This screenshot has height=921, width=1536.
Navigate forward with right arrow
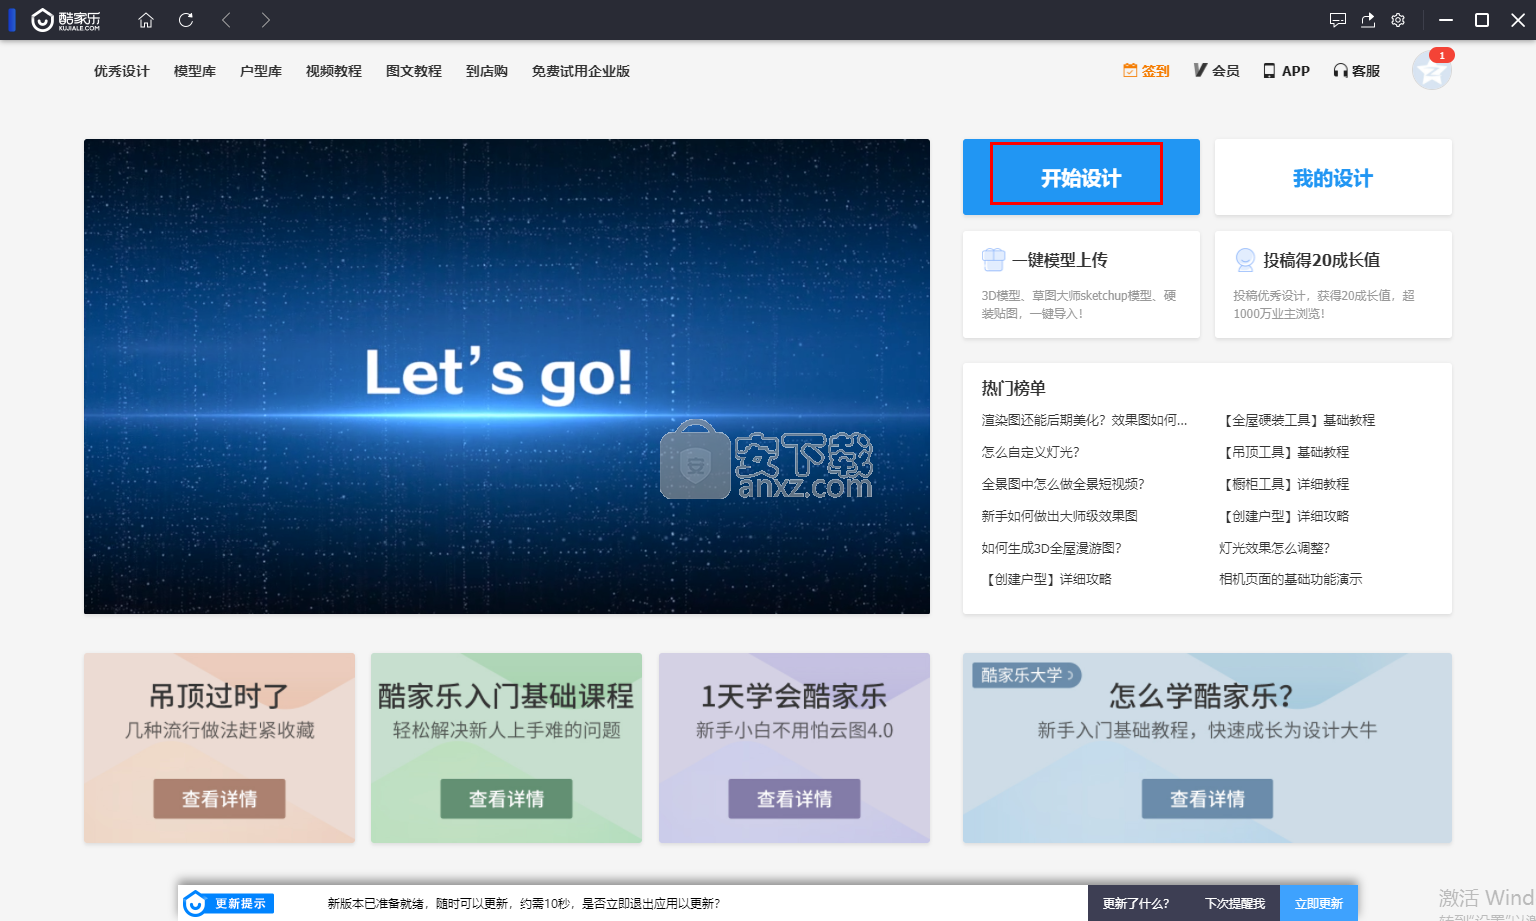(x=265, y=20)
